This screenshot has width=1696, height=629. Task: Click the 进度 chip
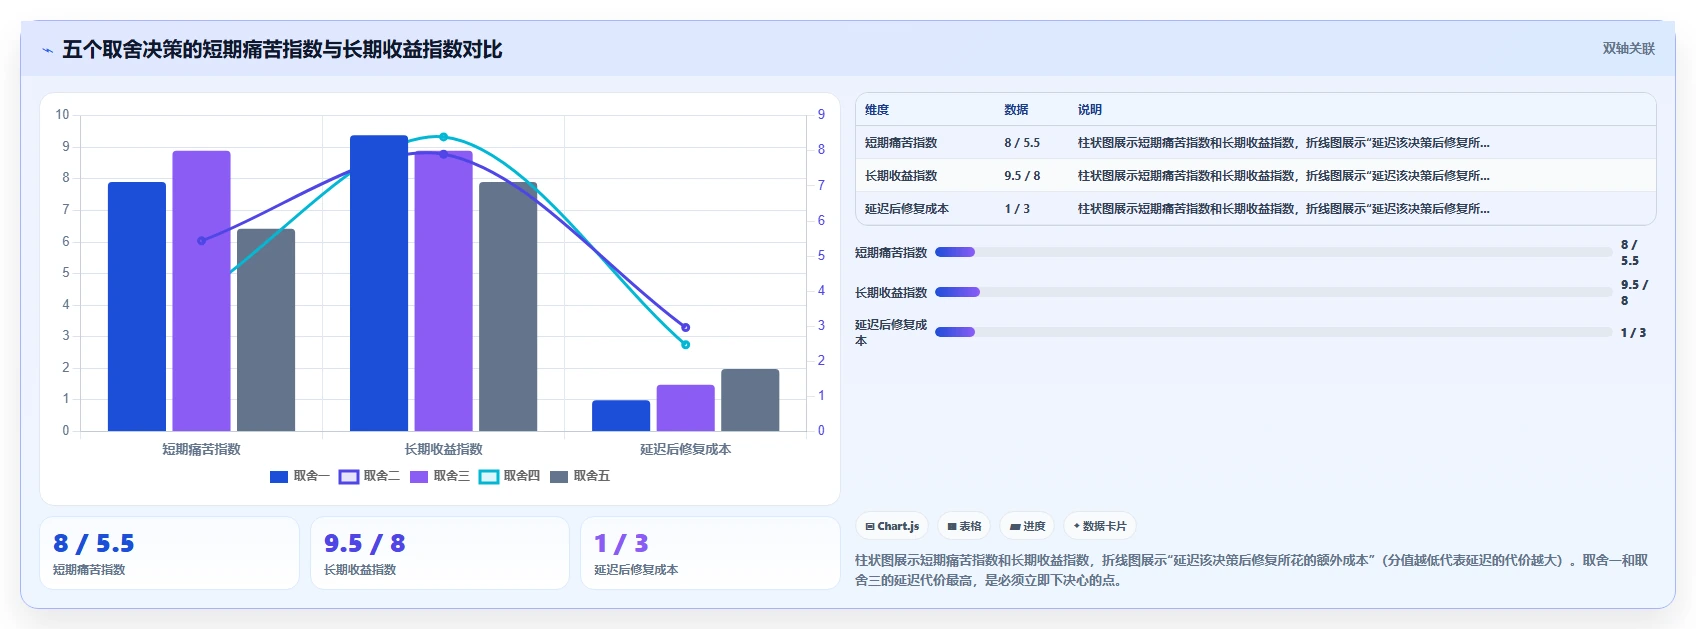[1027, 526]
